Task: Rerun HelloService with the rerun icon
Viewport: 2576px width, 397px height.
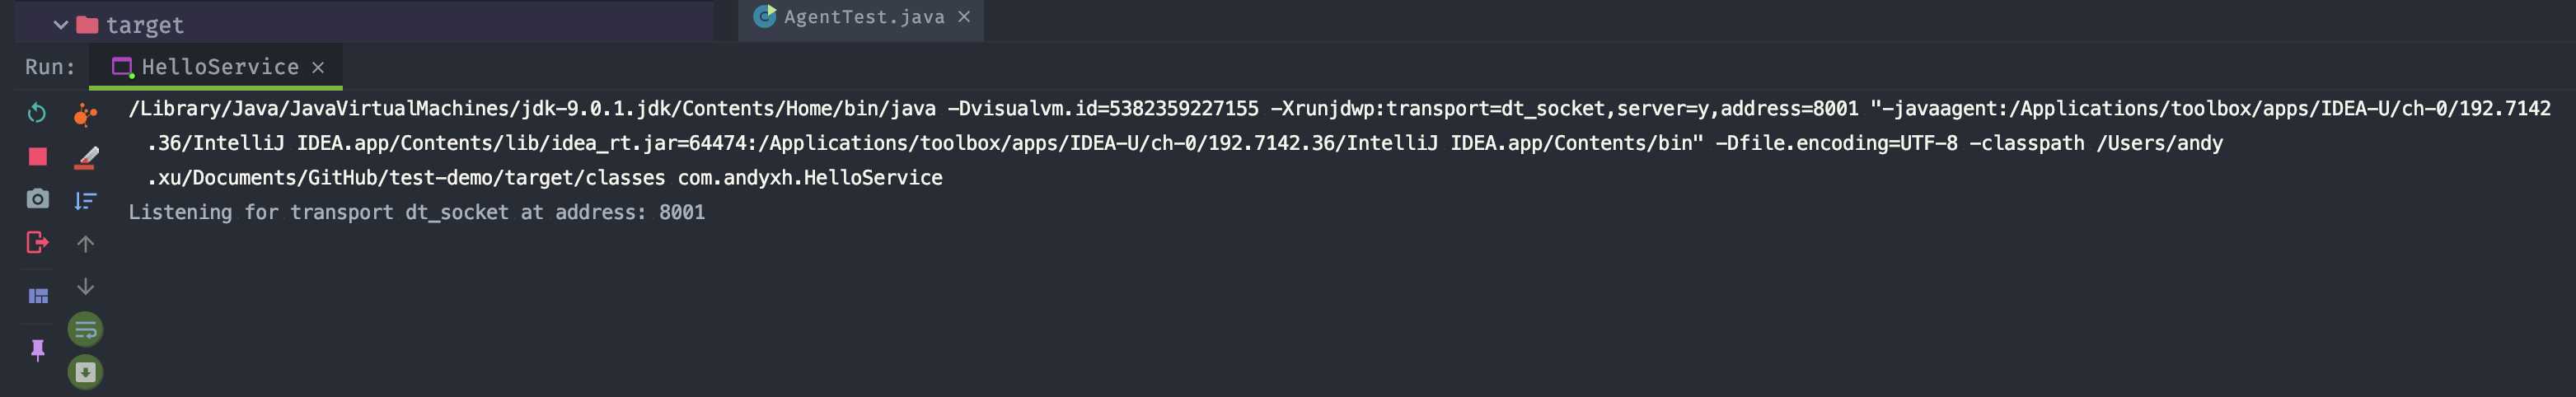Action: (37, 113)
